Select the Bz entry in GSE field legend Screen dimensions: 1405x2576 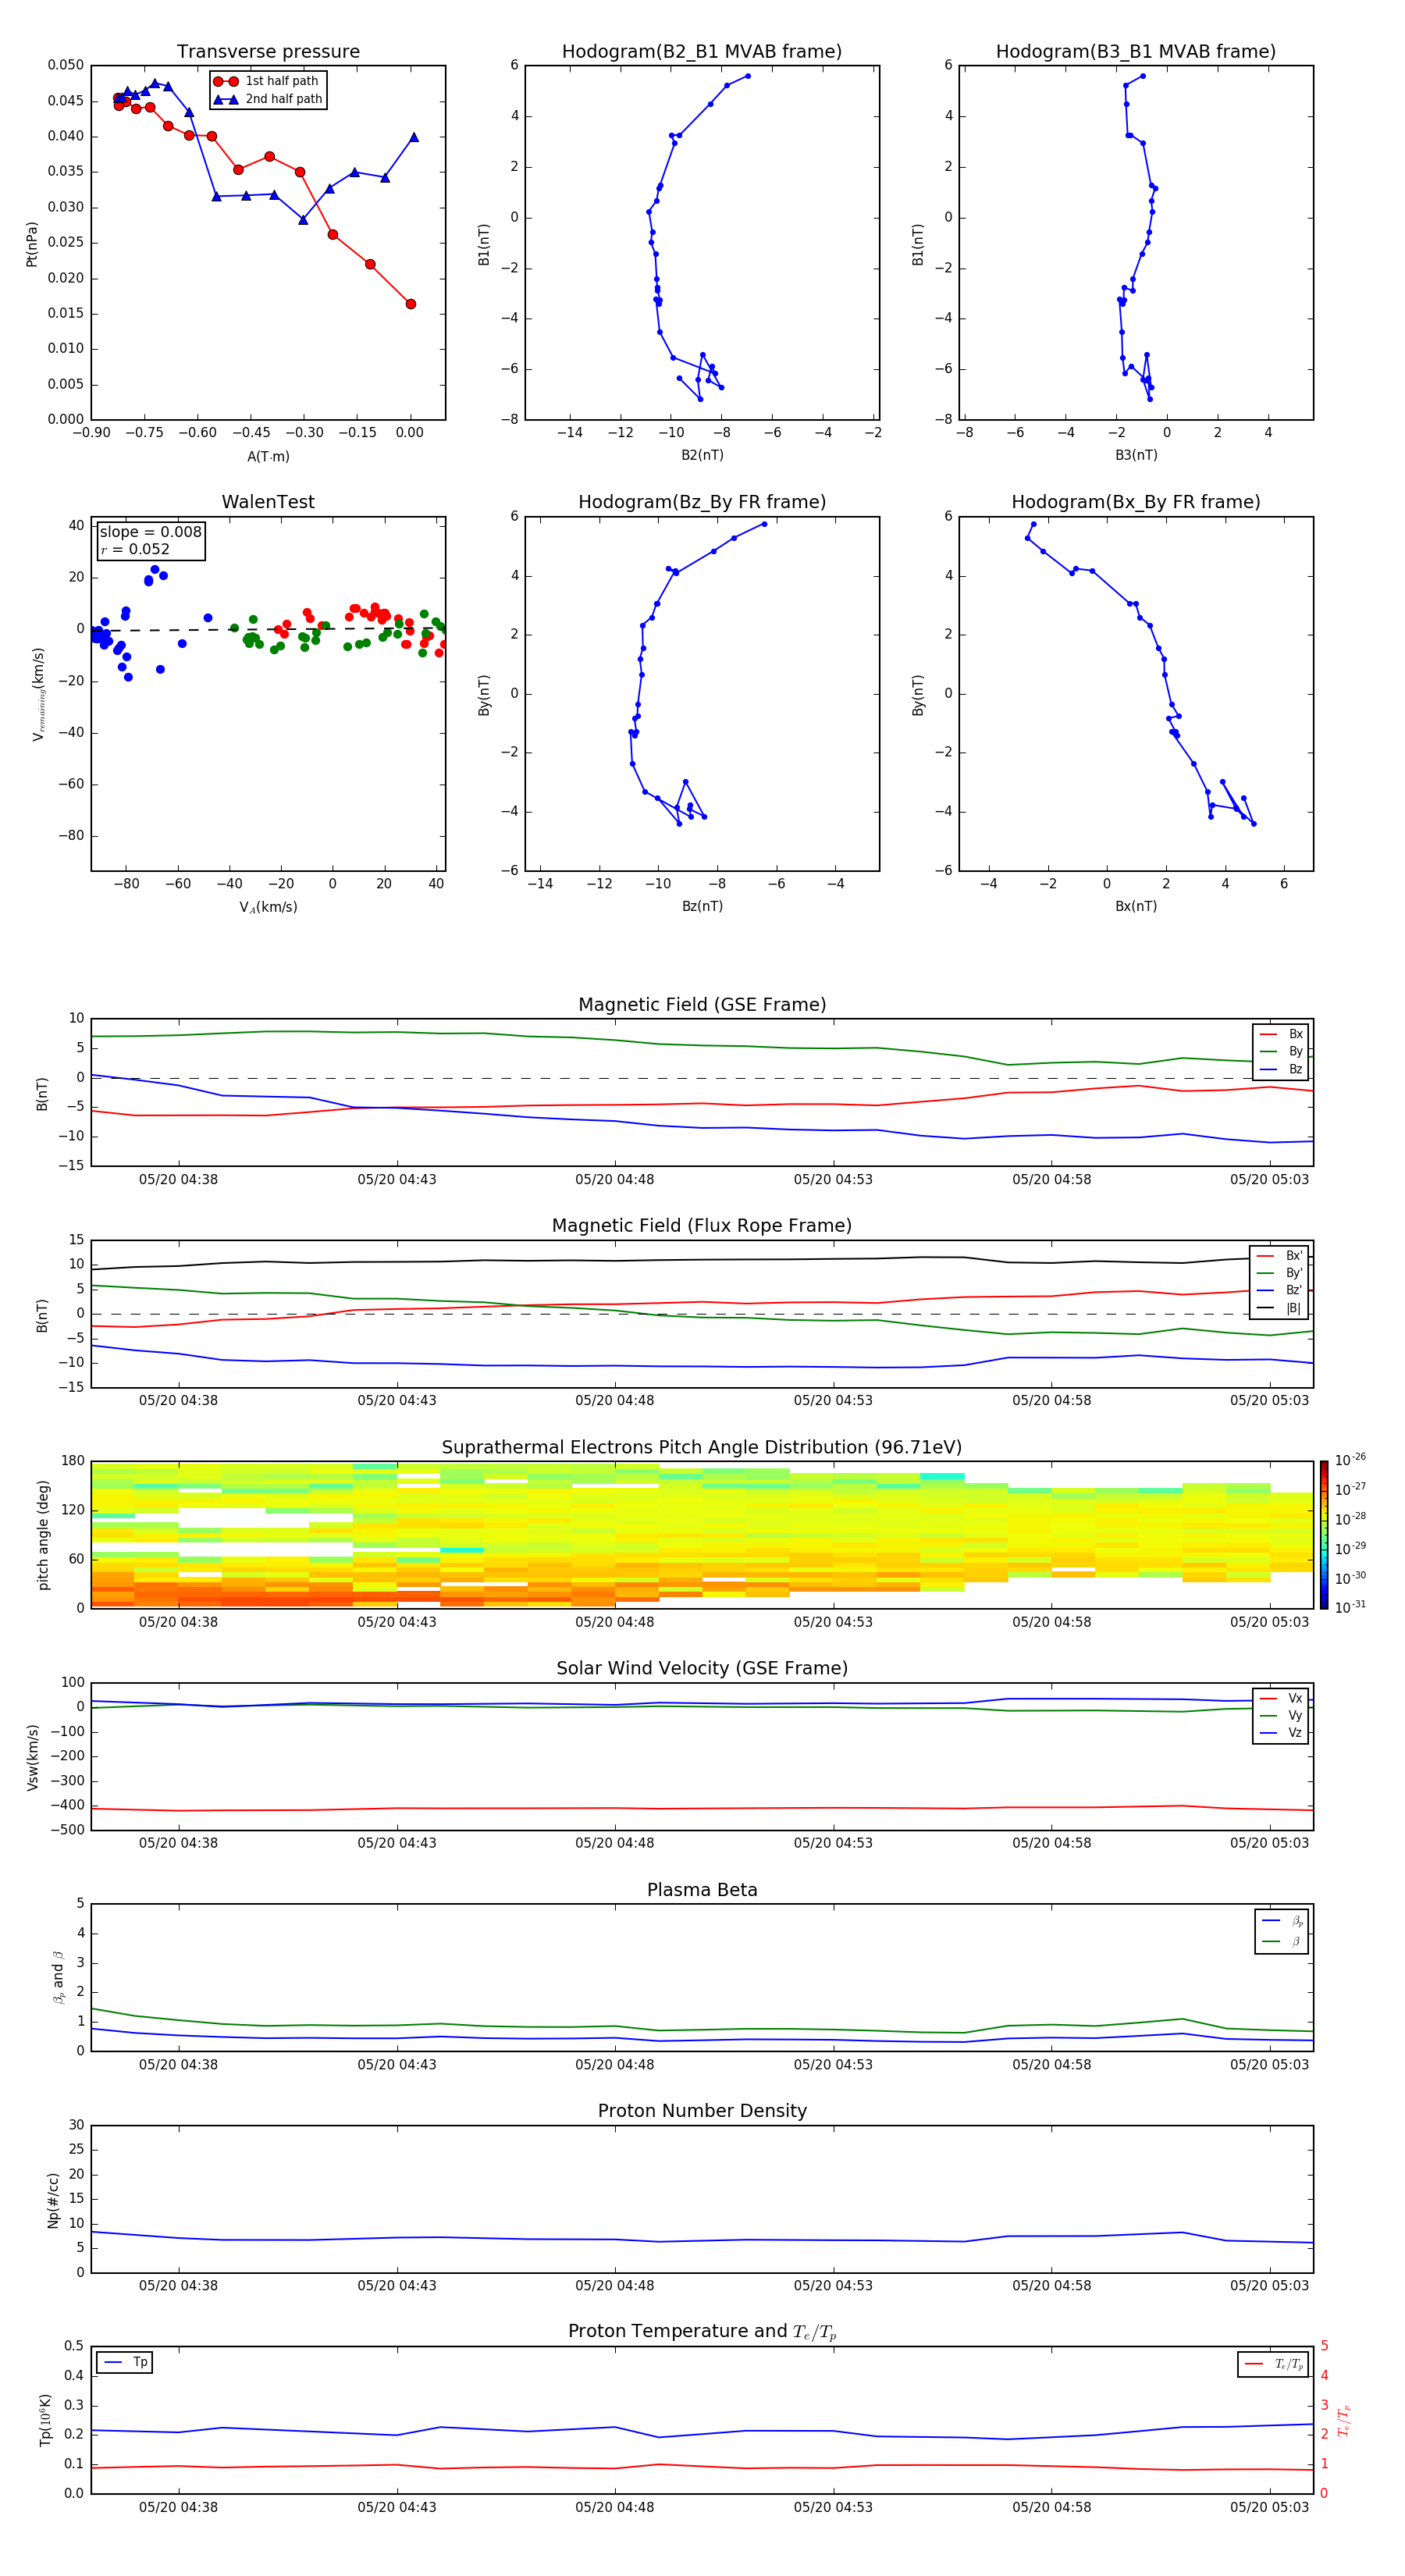pyautogui.click(x=1281, y=1070)
